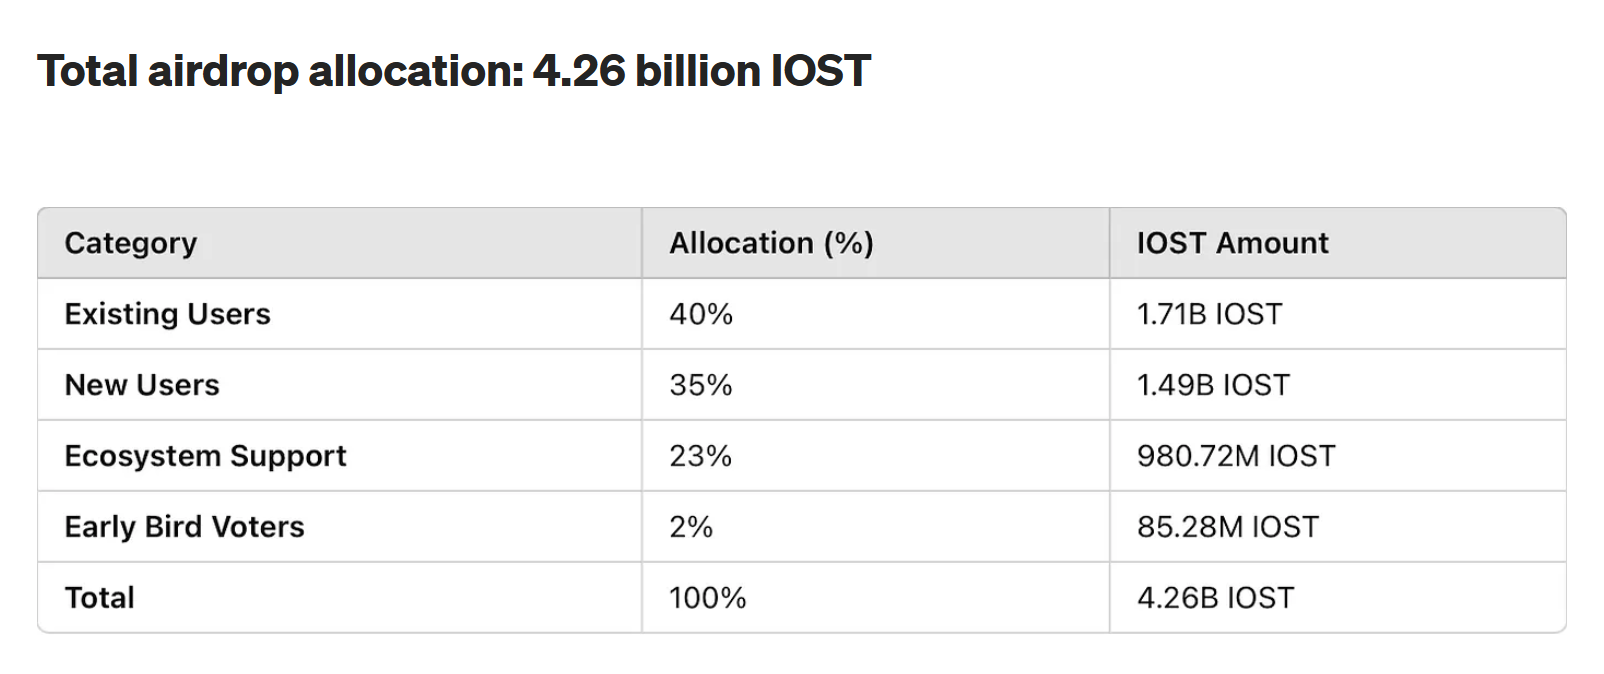This screenshot has width=1604, height=674.
Task: Click the 1.49B IOST amount cell
Action: [1213, 385]
